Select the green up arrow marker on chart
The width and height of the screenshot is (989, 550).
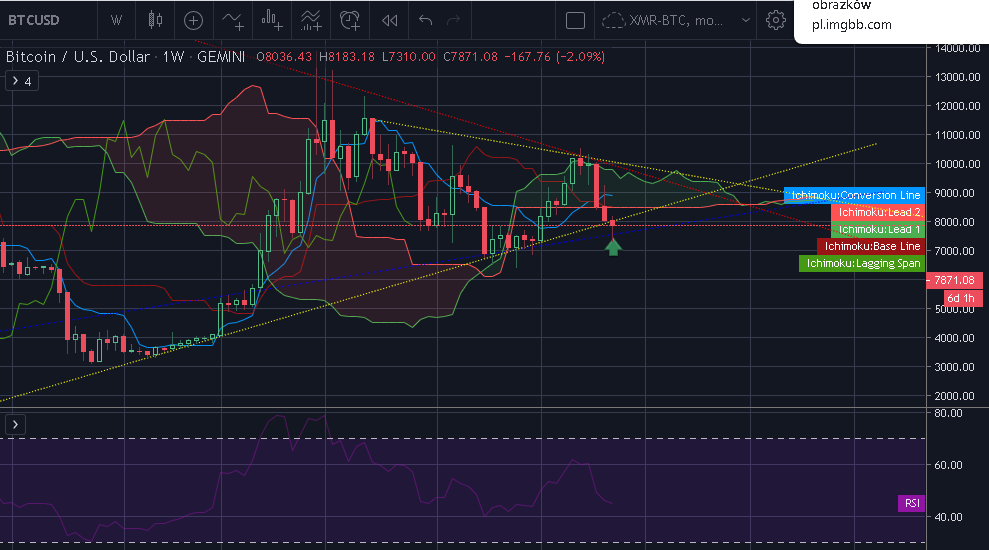pyautogui.click(x=613, y=247)
